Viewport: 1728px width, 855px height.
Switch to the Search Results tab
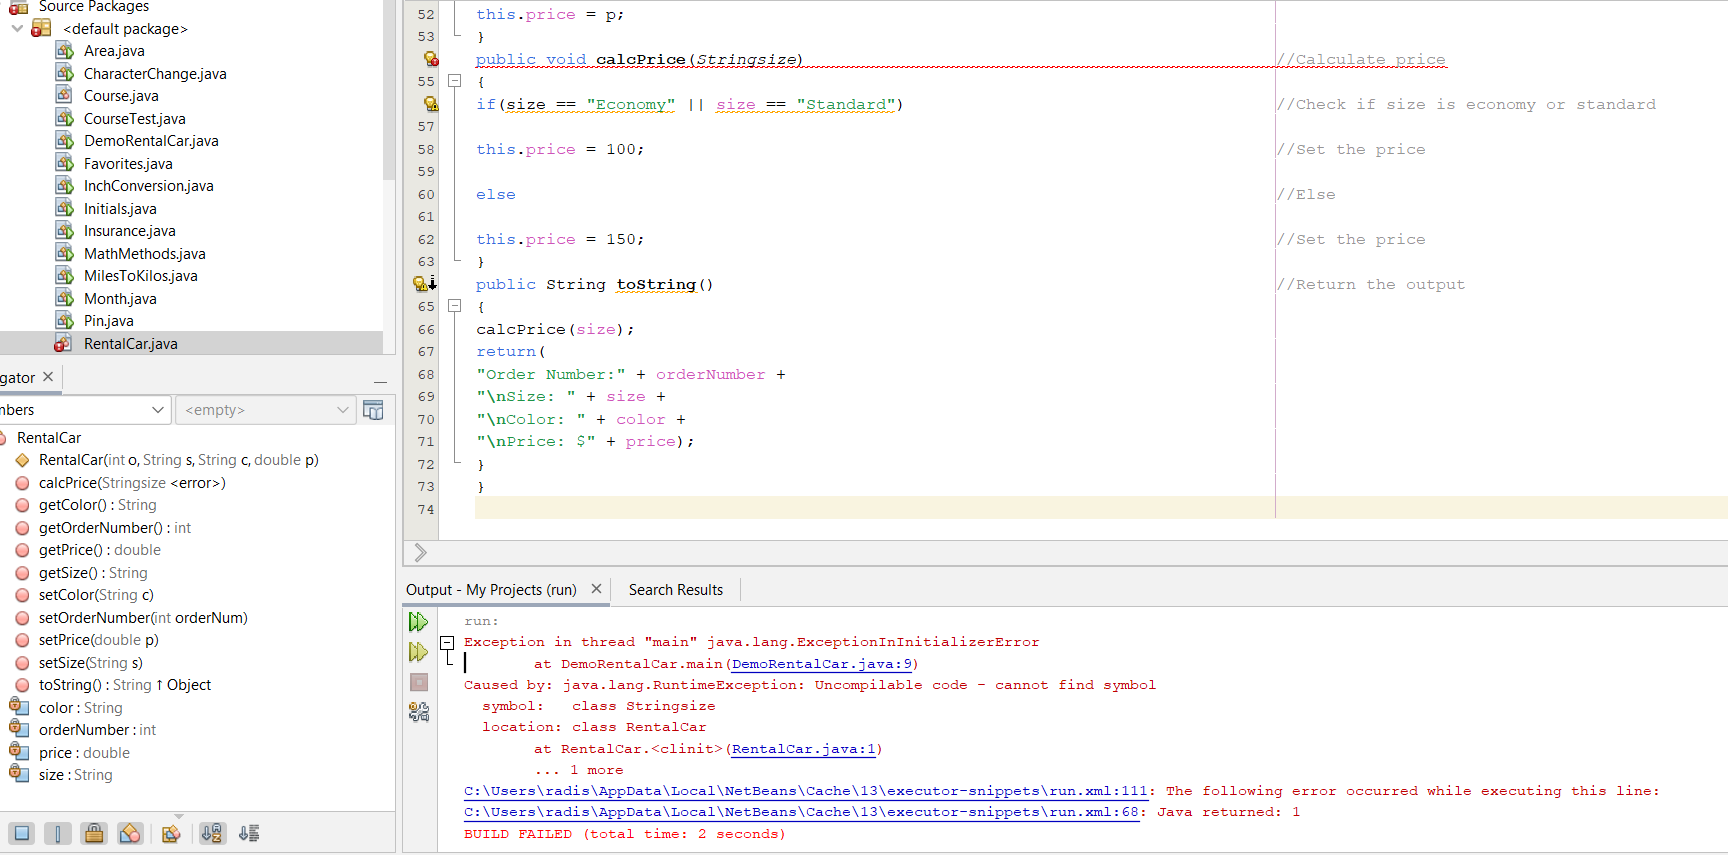[x=676, y=590]
